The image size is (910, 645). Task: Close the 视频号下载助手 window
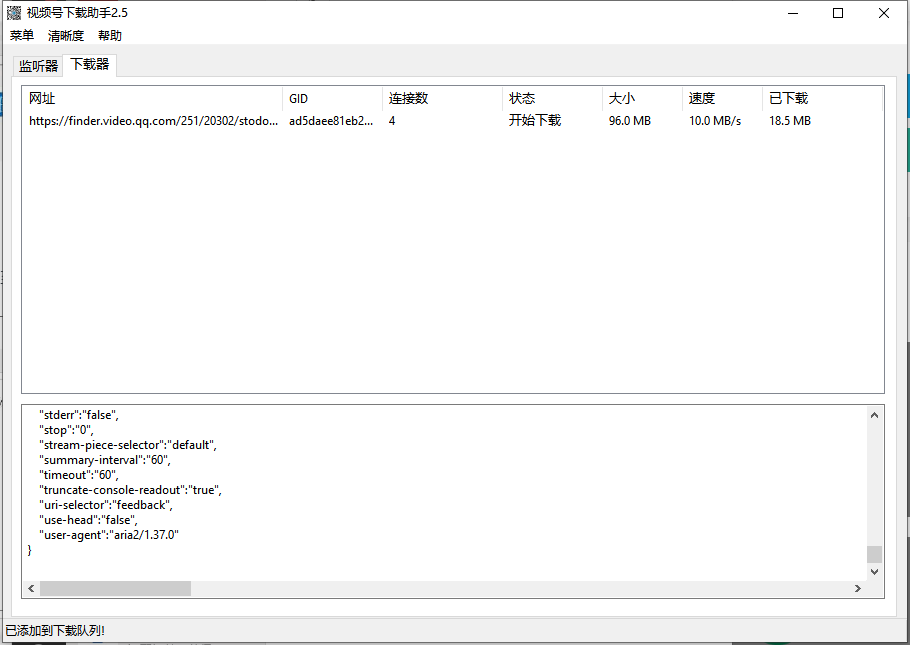(884, 13)
